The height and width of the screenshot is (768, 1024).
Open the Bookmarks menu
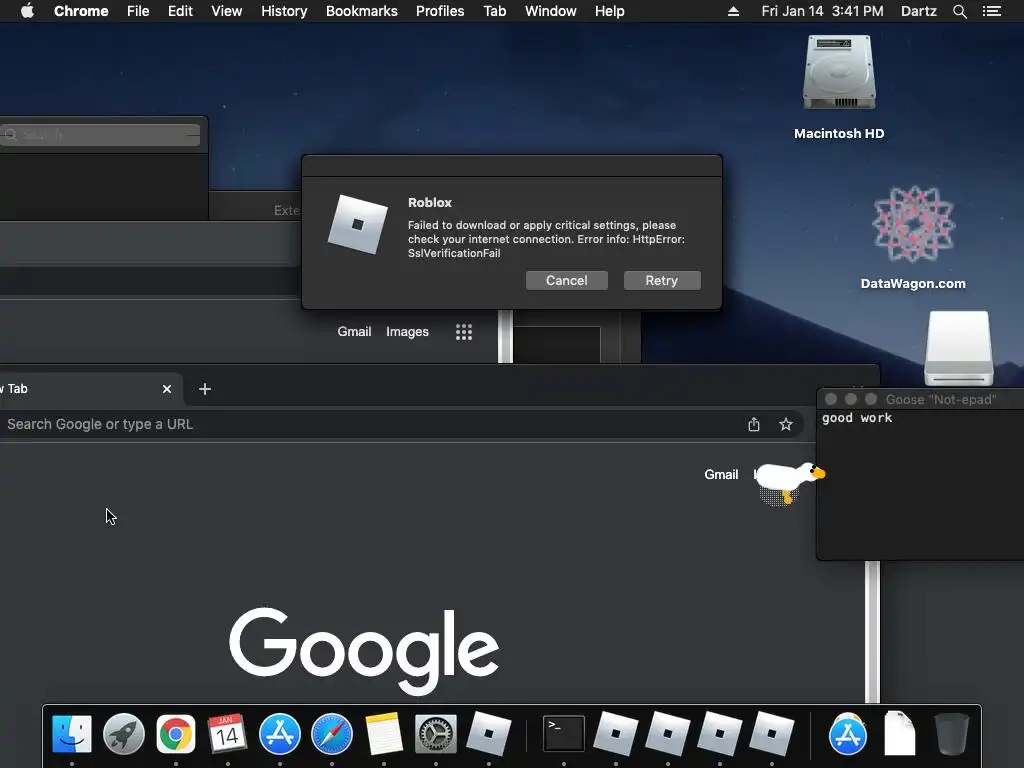point(362,11)
